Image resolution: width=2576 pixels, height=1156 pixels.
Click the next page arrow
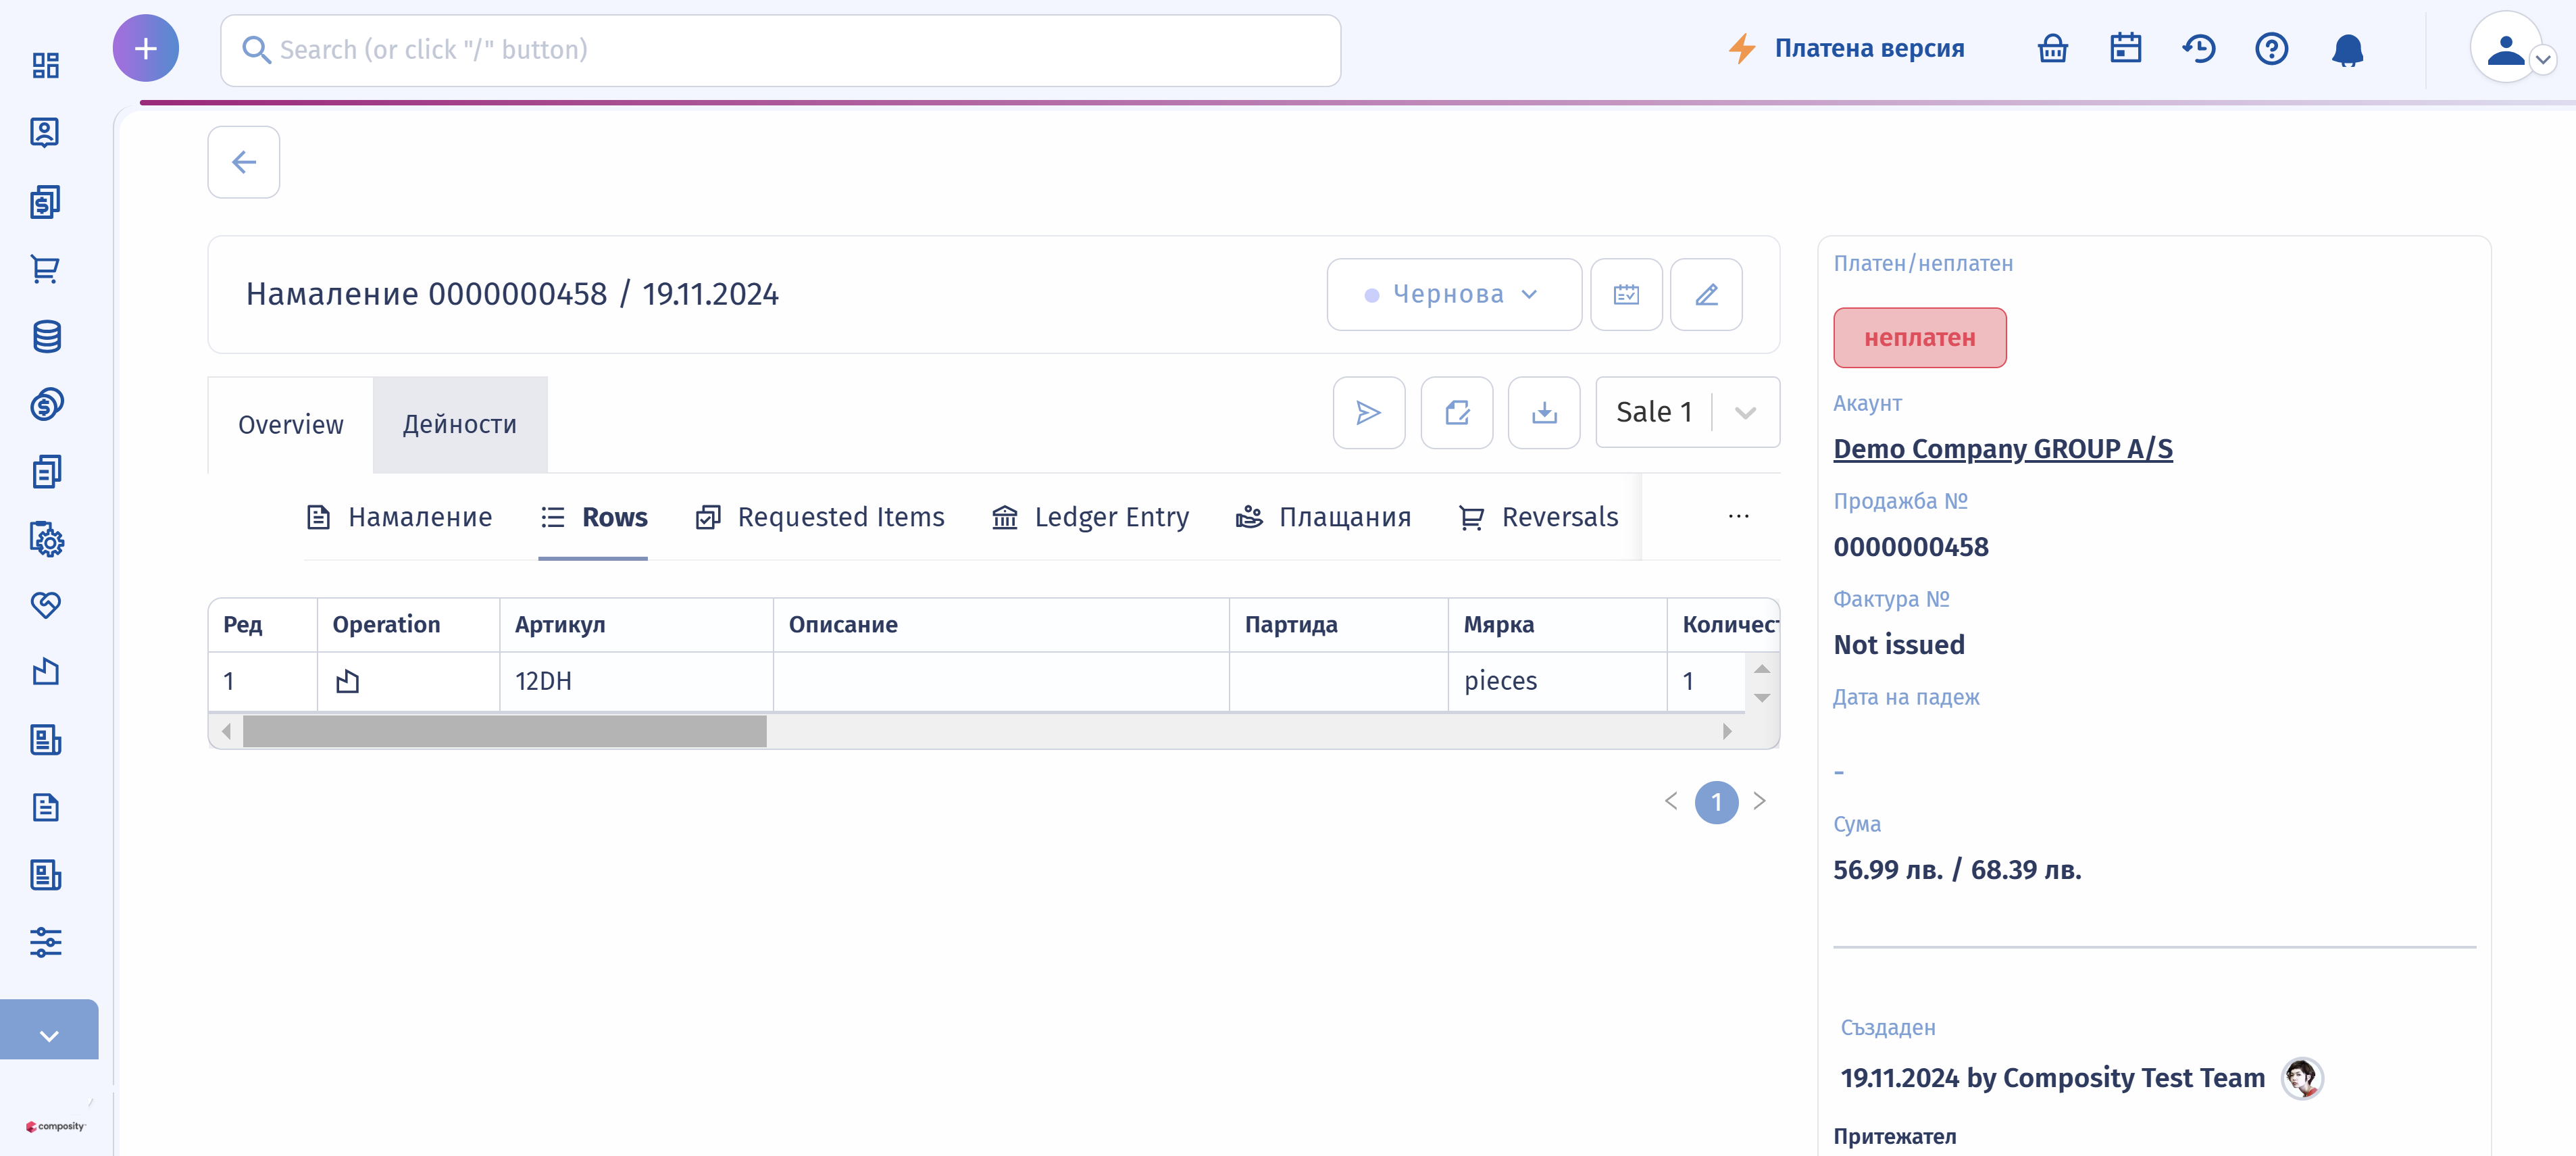click(x=1760, y=801)
